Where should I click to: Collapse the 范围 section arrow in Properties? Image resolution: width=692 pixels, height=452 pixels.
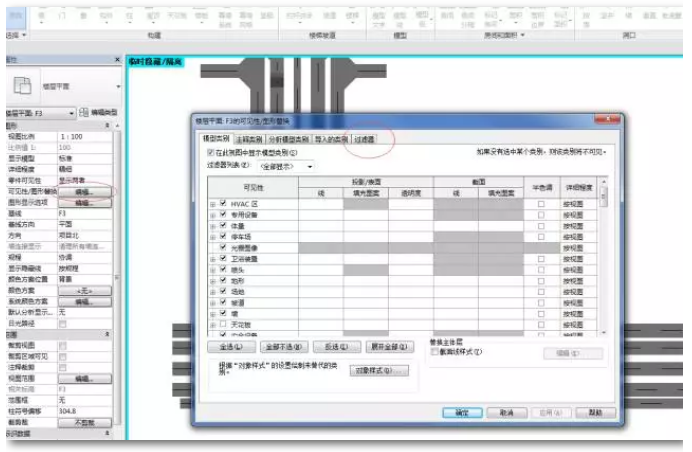(x=107, y=335)
